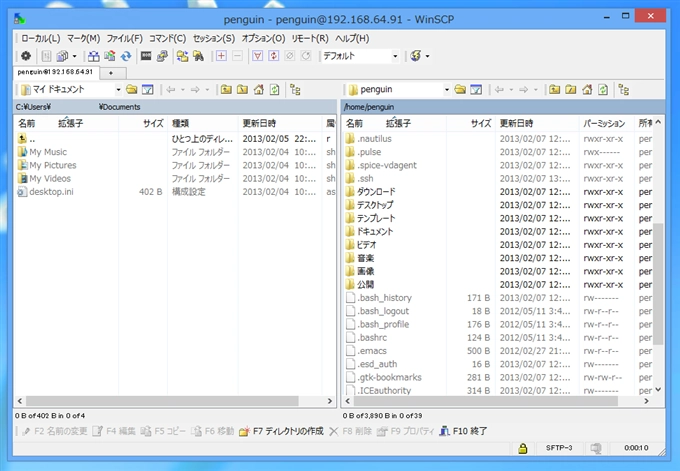Open directory folder icon in local panel

pyautogui.click(x=131, y=90)
